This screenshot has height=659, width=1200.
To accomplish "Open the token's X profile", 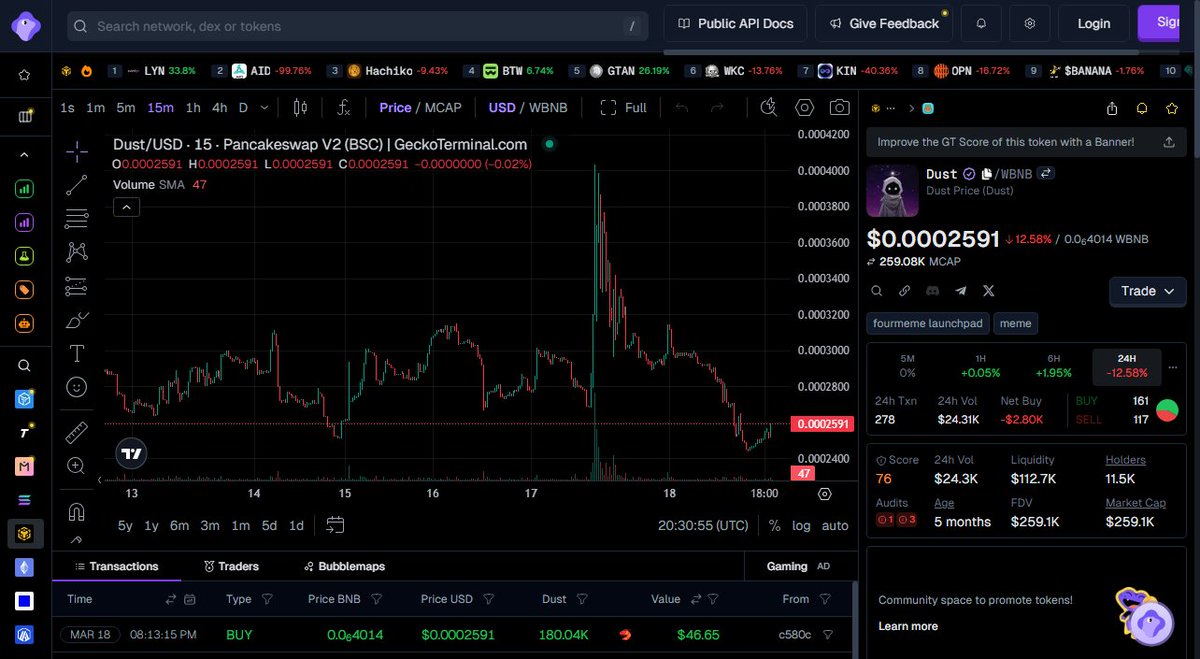I will click(989, 291).
